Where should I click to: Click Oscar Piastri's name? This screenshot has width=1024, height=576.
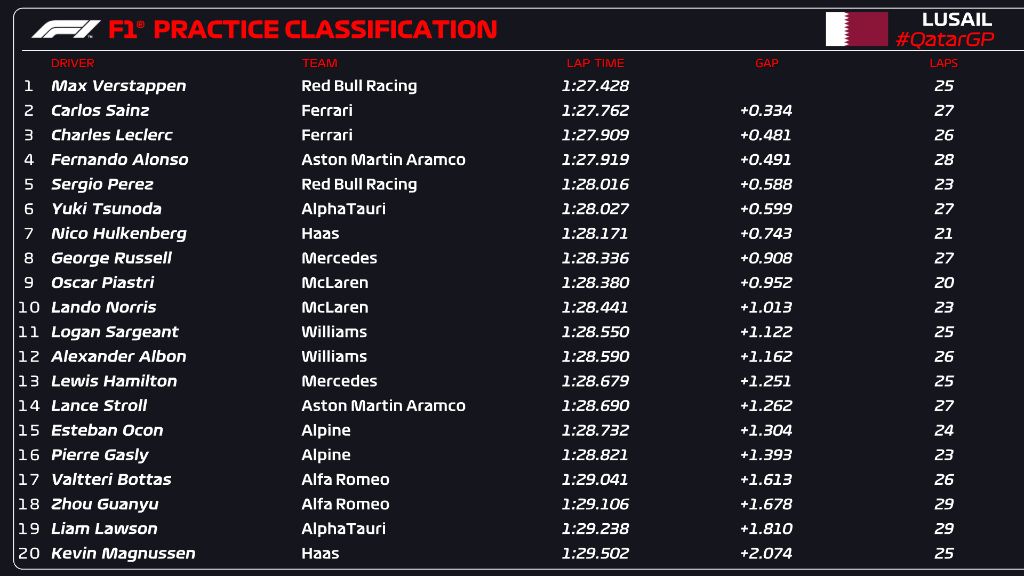pos(102,283)
